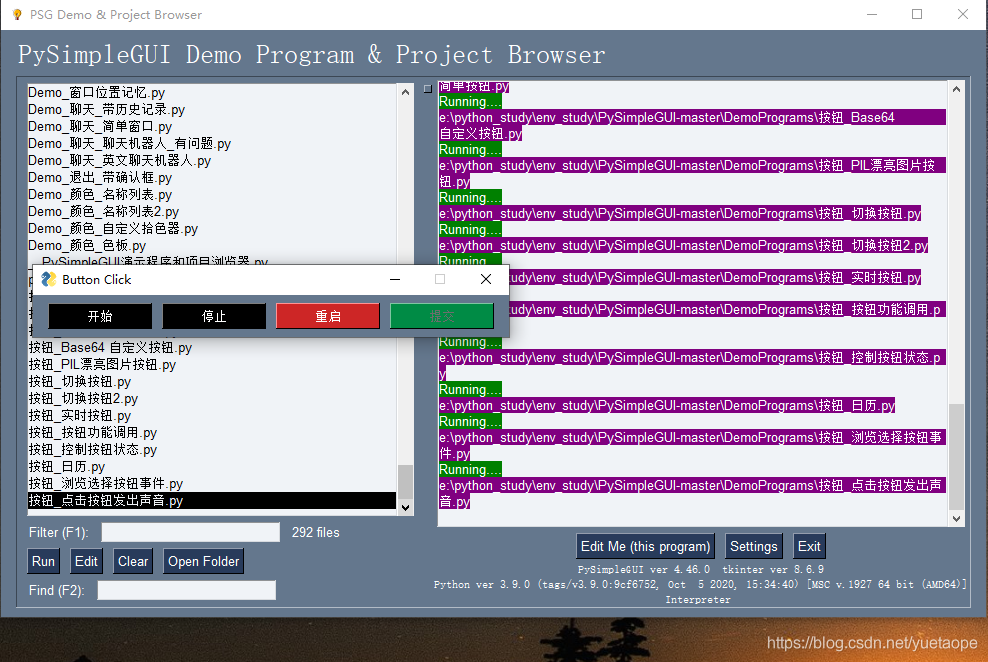Click the 开始 button in Button Click window
Viewport: 988px width, 662px height.
(100, 316)
